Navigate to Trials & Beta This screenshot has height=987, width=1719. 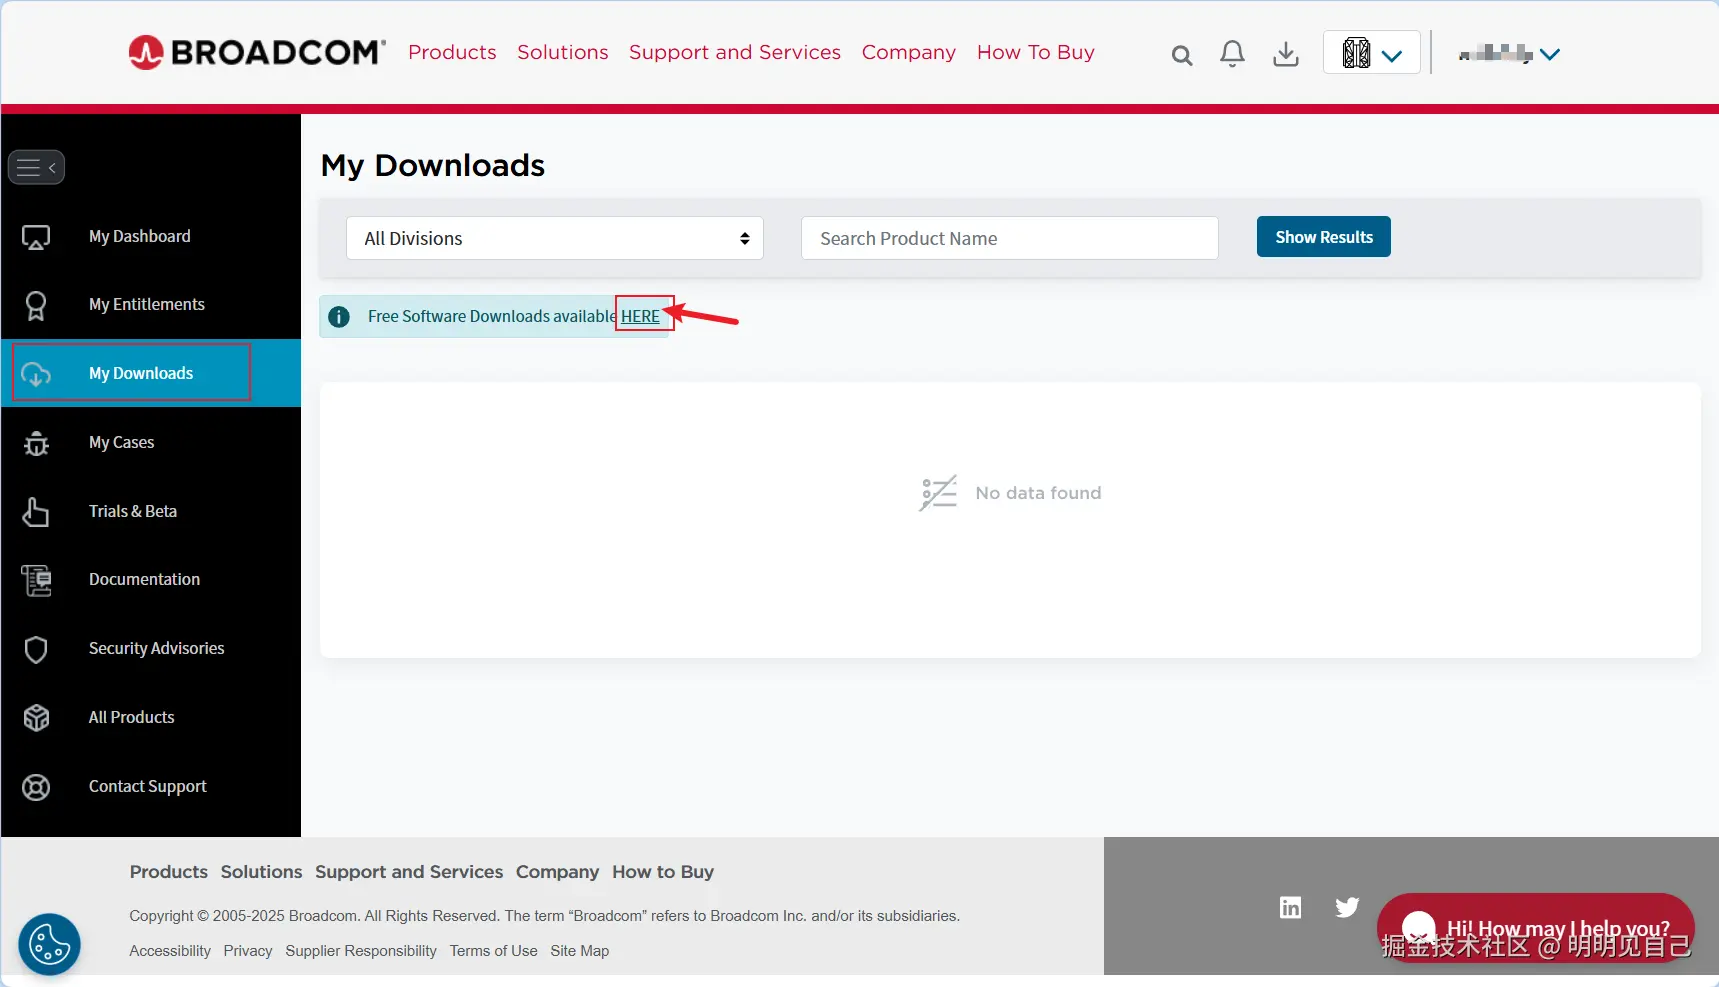(133, 511)
